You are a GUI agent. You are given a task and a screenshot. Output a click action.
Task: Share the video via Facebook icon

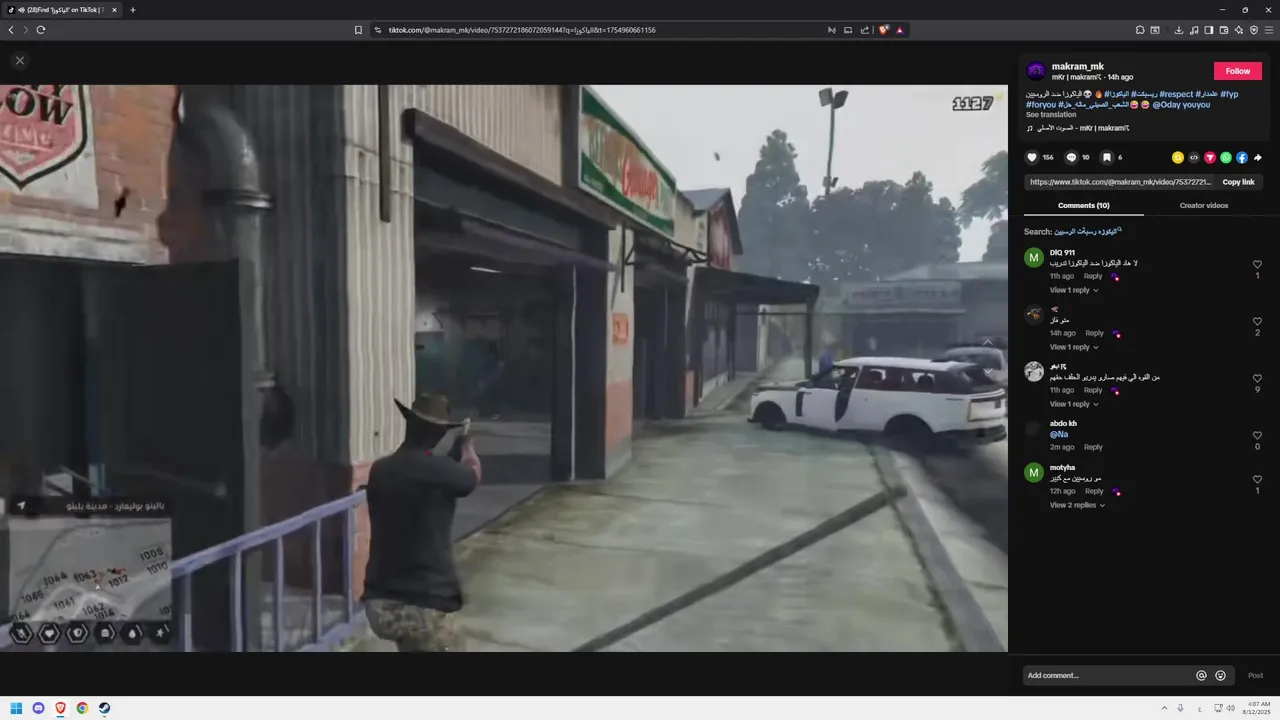click(x=1242, y=157)
